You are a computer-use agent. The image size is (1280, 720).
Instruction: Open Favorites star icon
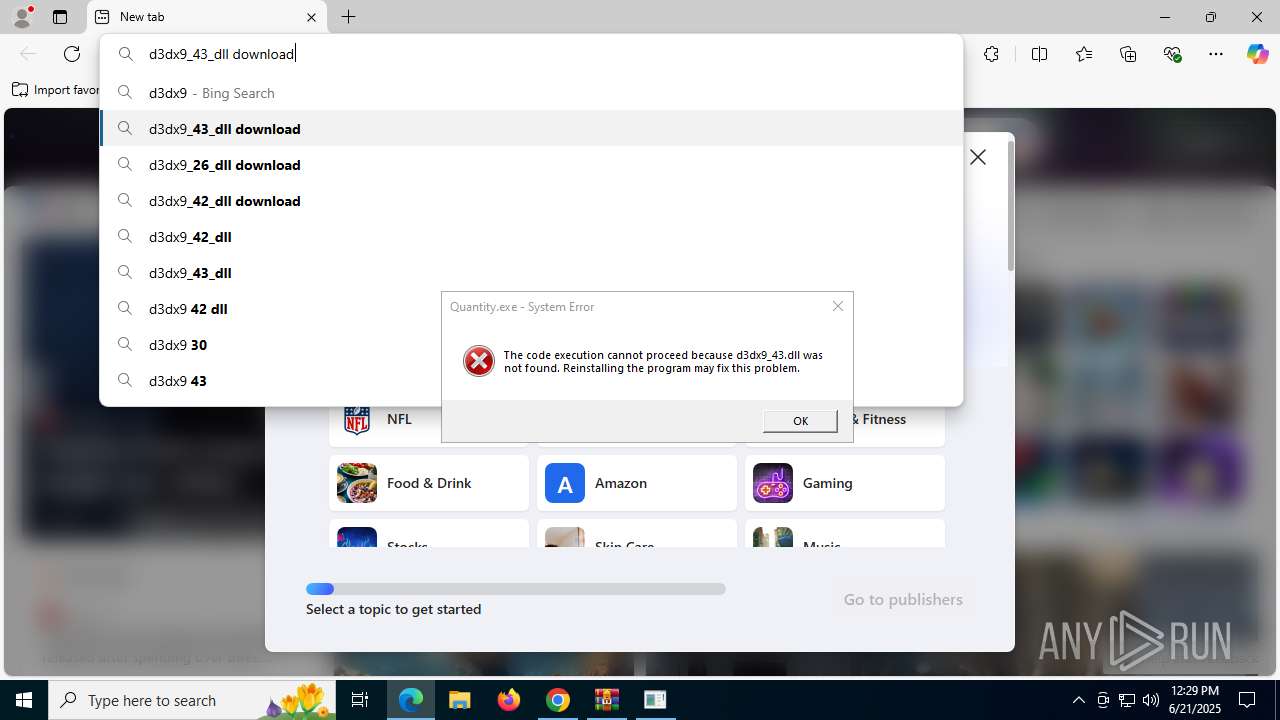1084,54
